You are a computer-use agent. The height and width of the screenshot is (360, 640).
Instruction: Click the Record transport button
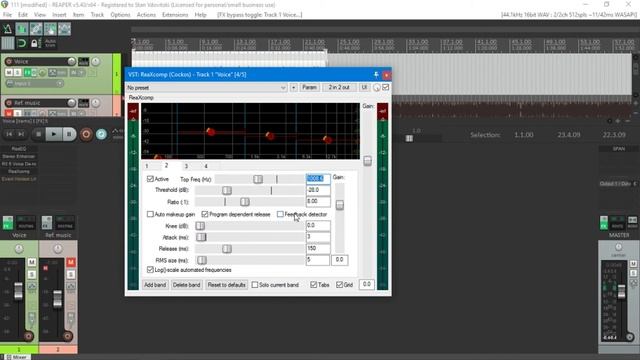pyautogui.click(x=86, y=134)
